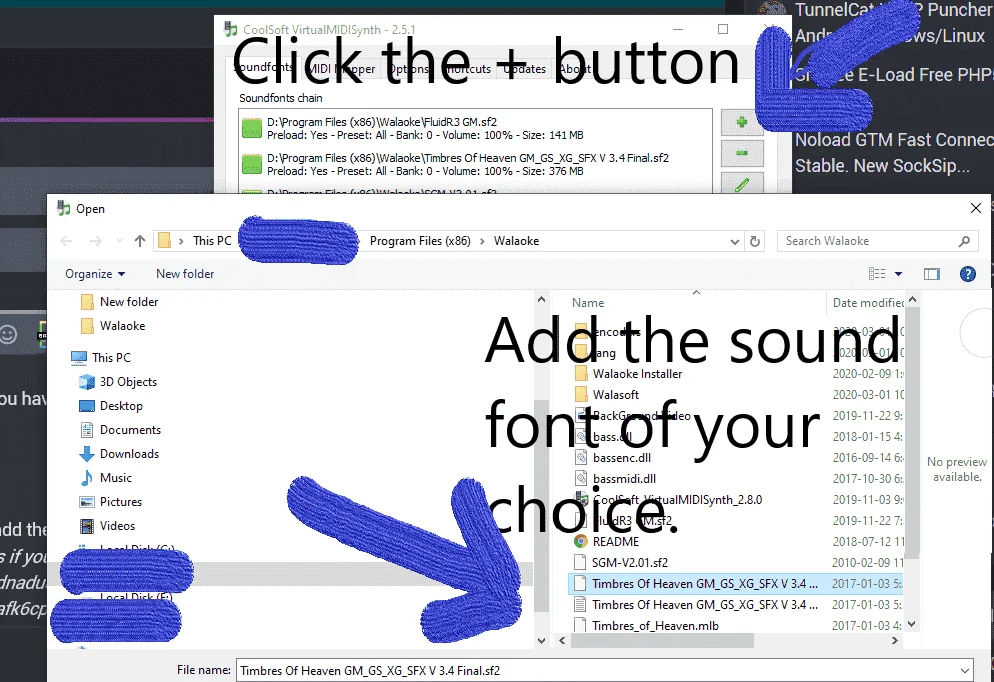The height and width of the screenshot is (682, 994).
Task: Click navigation pane scroll up arrow
Action: tap(541, 300)
